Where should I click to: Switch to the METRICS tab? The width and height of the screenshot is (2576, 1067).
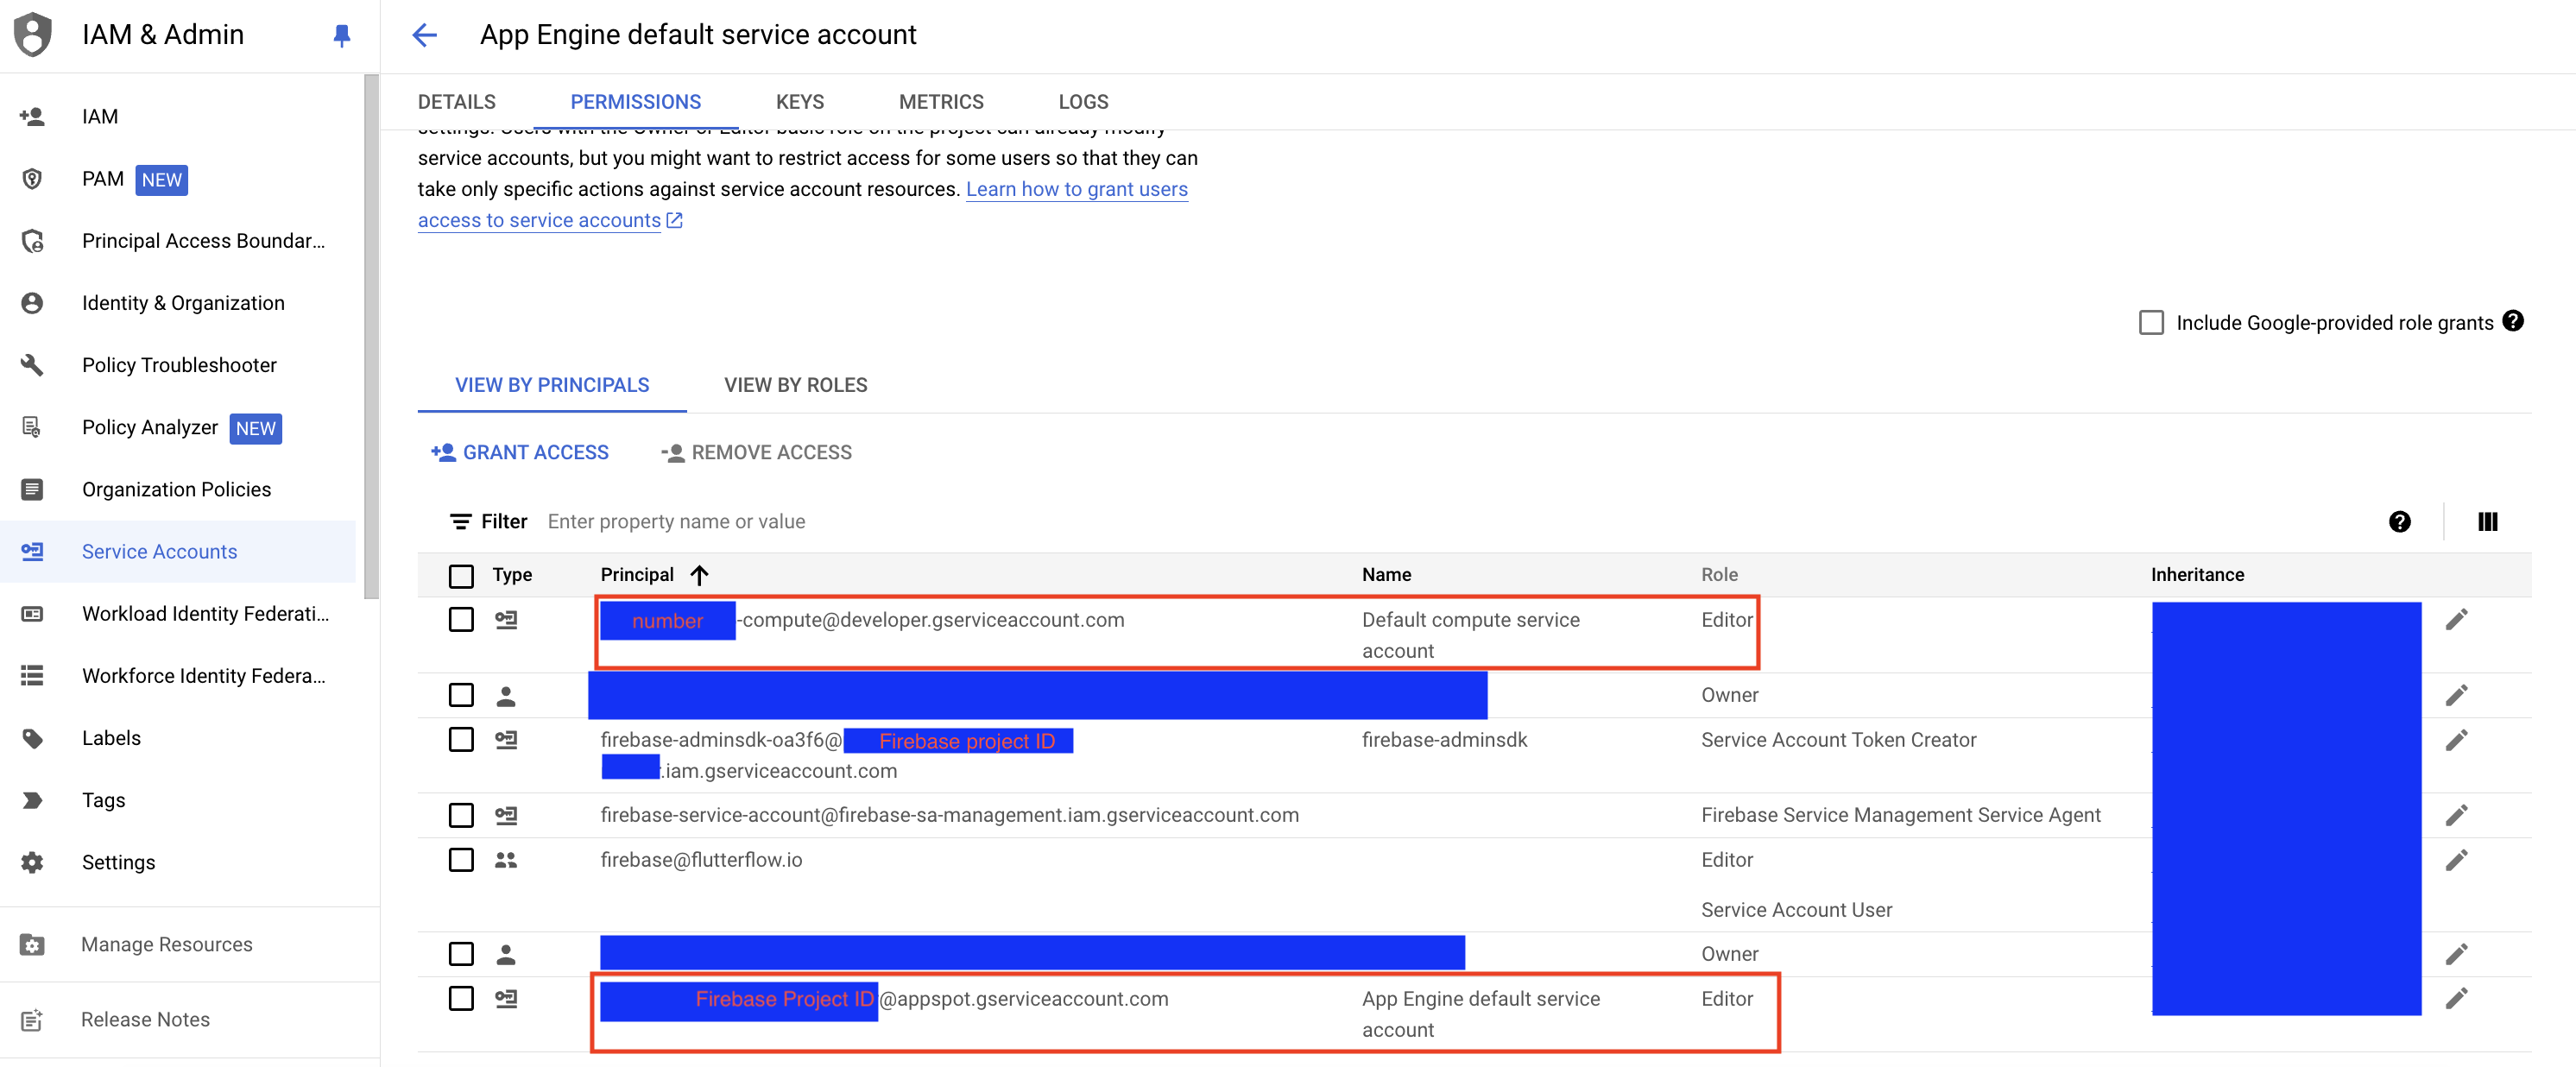(941, 102)
